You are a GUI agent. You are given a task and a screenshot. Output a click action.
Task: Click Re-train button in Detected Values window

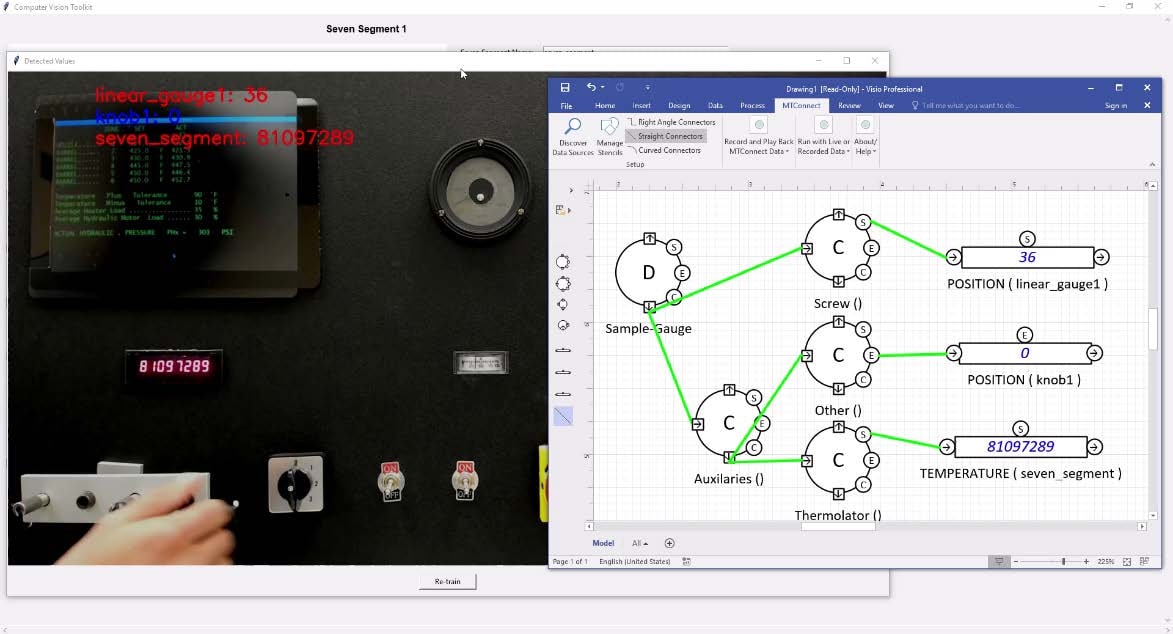click(447, 582)
